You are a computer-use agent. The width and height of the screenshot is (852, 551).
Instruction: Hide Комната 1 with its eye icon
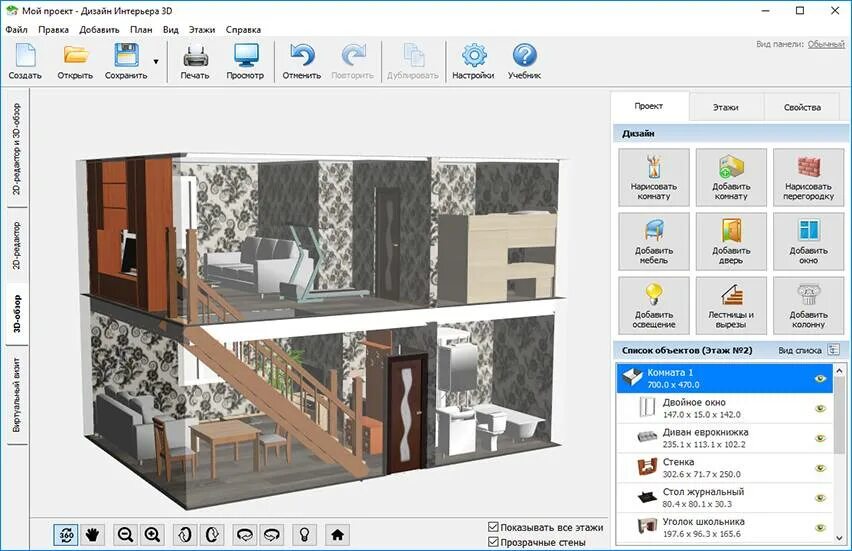[x=820, y=379]
